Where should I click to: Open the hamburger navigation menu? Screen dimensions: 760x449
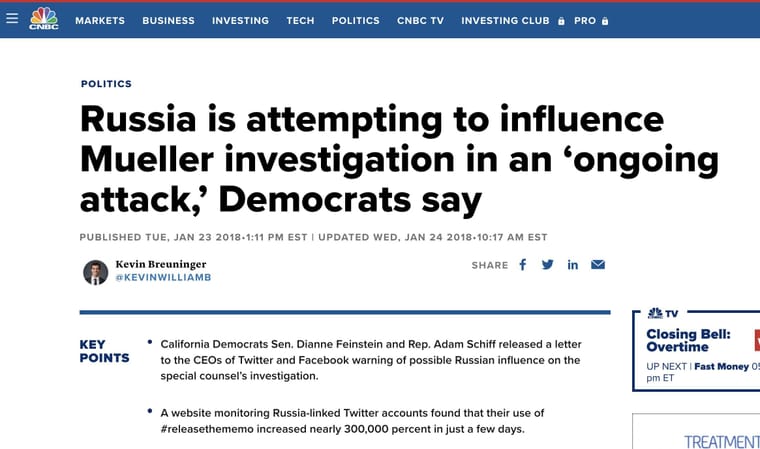[12, 18]
